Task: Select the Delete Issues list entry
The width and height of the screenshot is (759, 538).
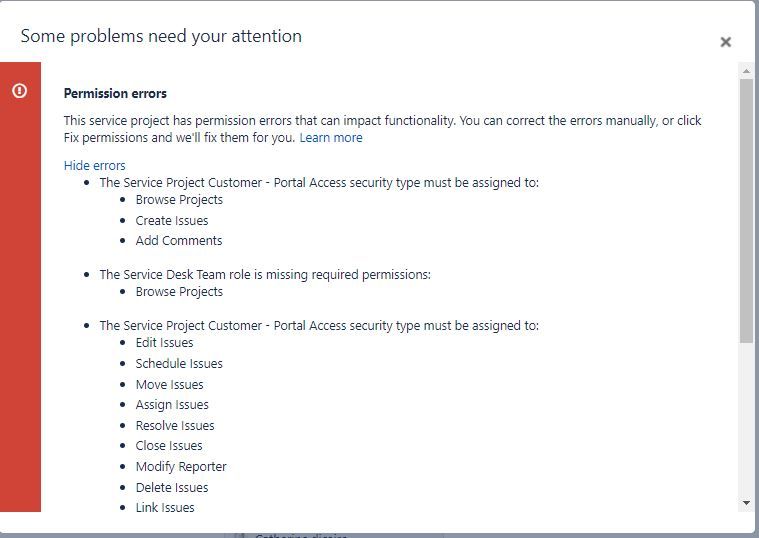Action: [172, 488]
